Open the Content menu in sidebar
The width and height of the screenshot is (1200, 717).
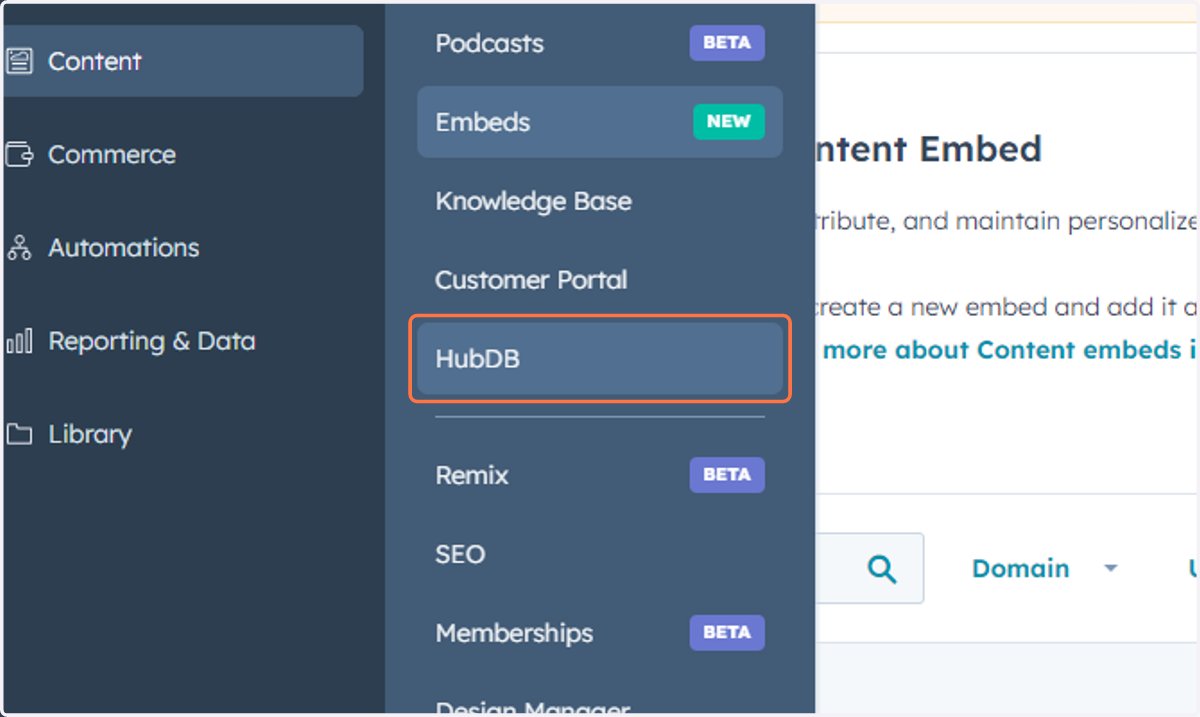(182, 61)
